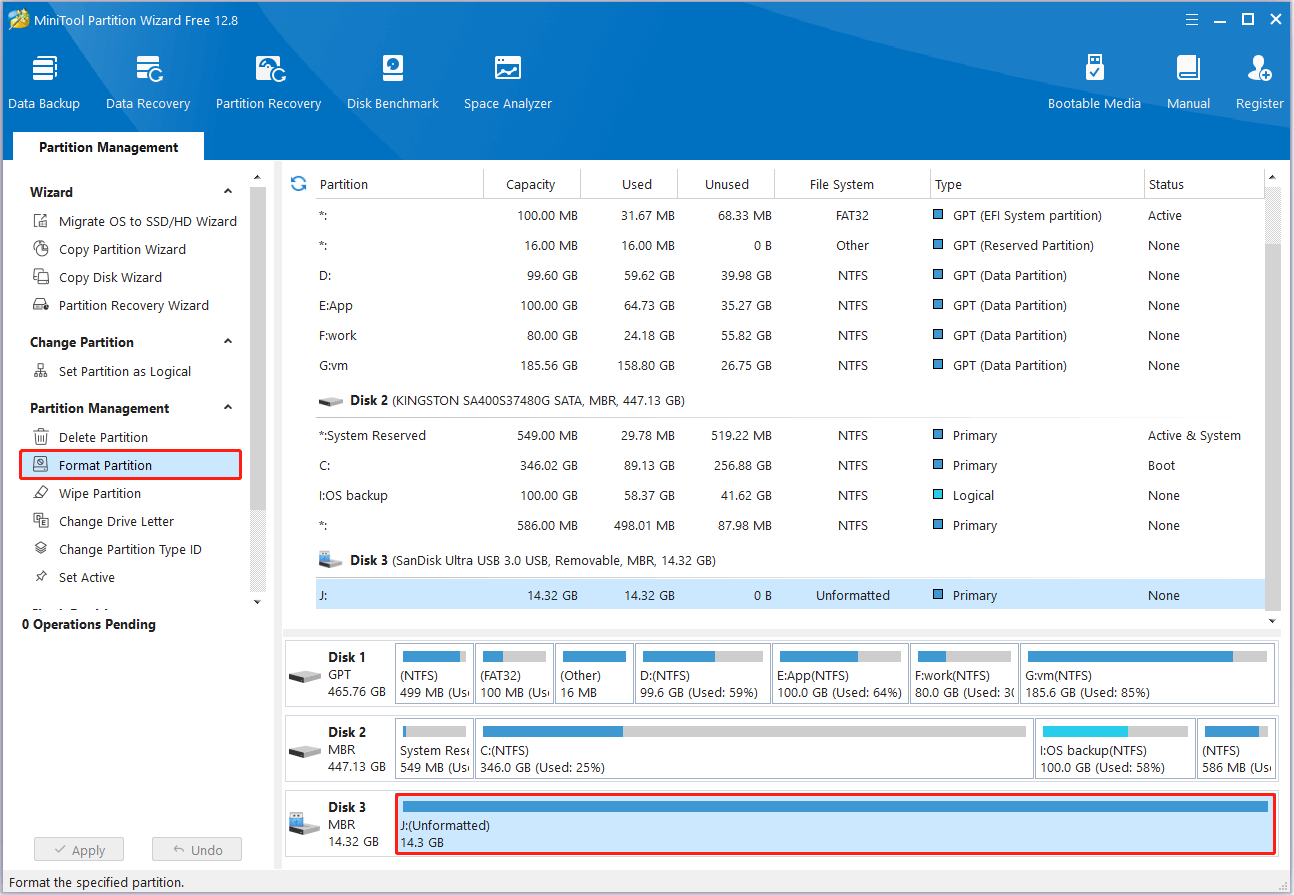Viewport: 1294px width, 895px height.
Task: Select the 586.00 MB primary partition row
Action: click(790, 525)
